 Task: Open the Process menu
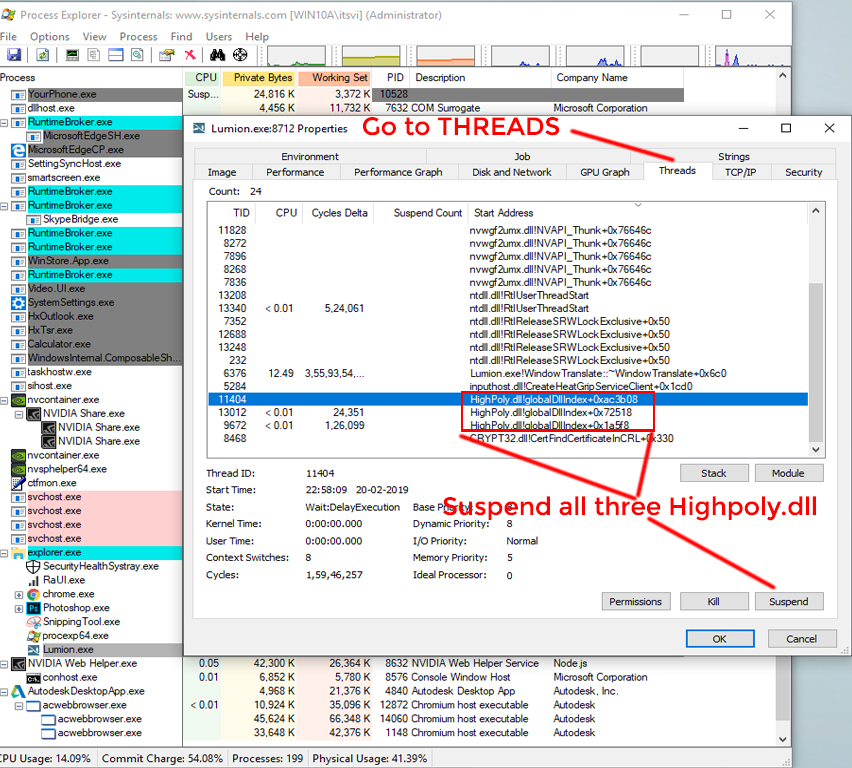[139, 36]
